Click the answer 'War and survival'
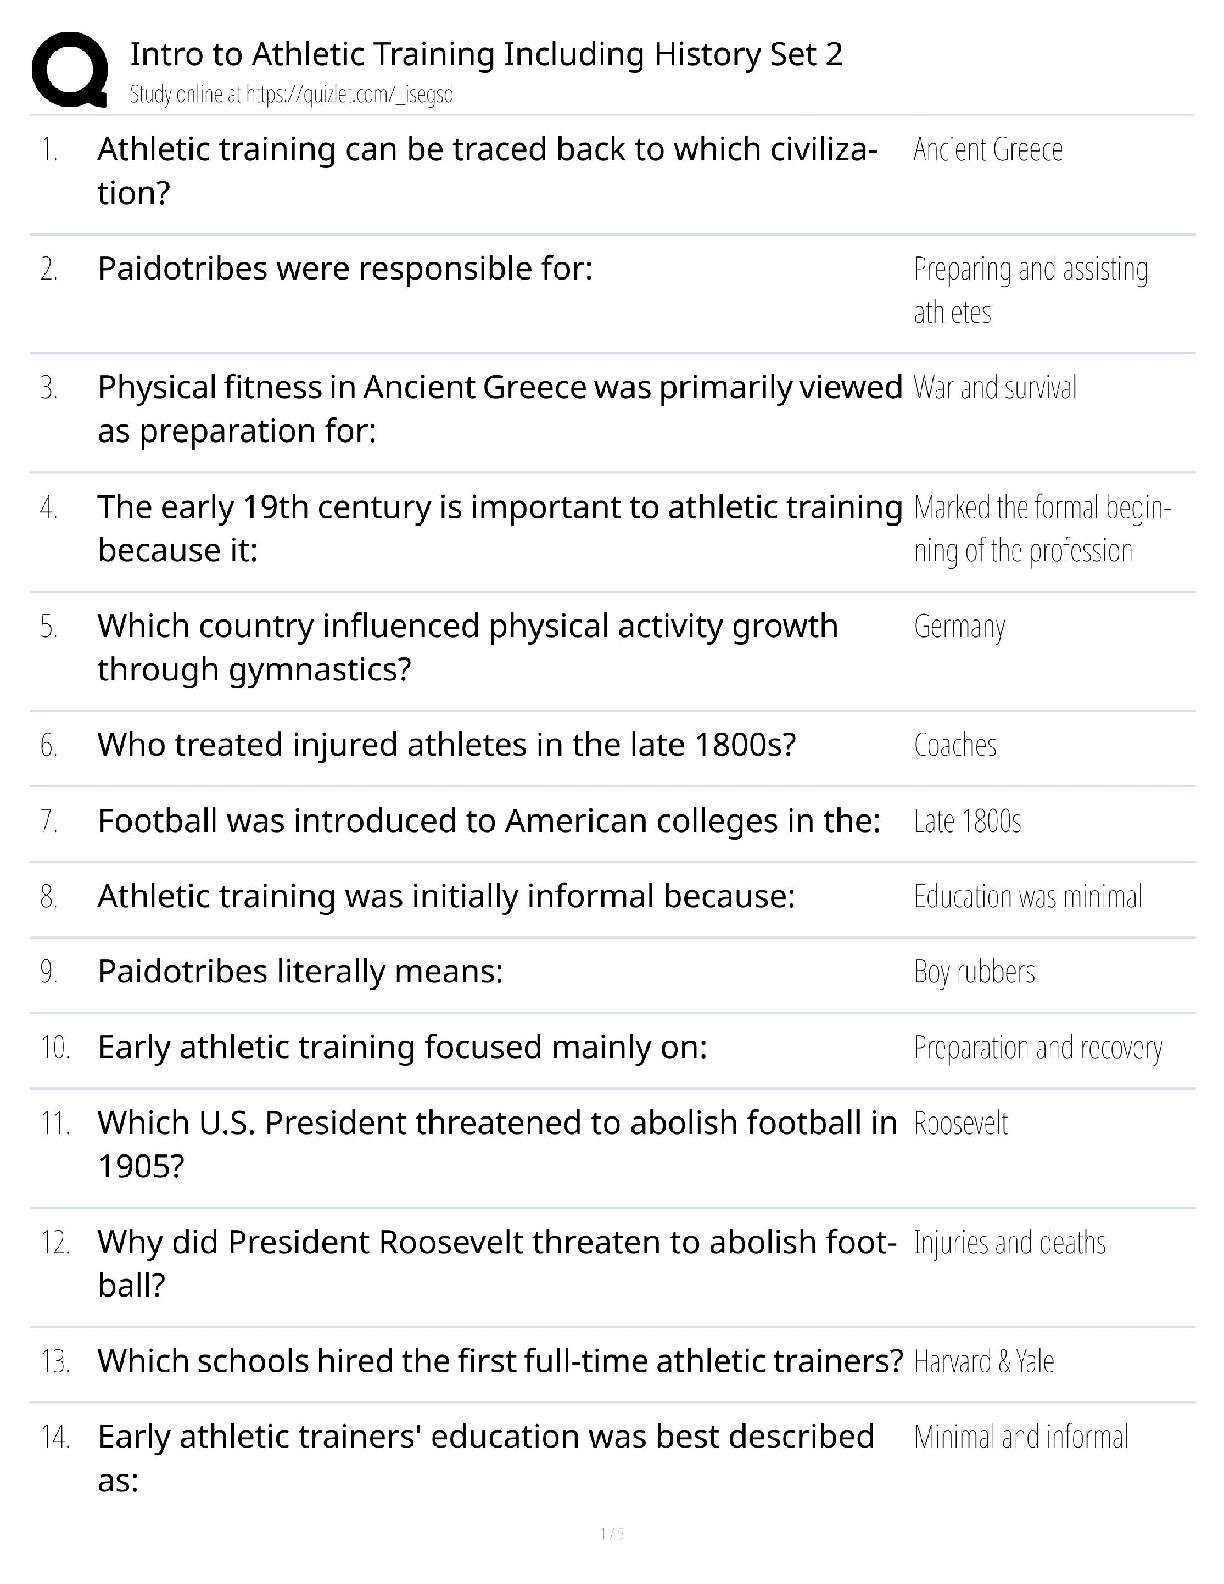Image resolution: width=1224 pixels, height=1584 pixels. (x=994, y=388)
